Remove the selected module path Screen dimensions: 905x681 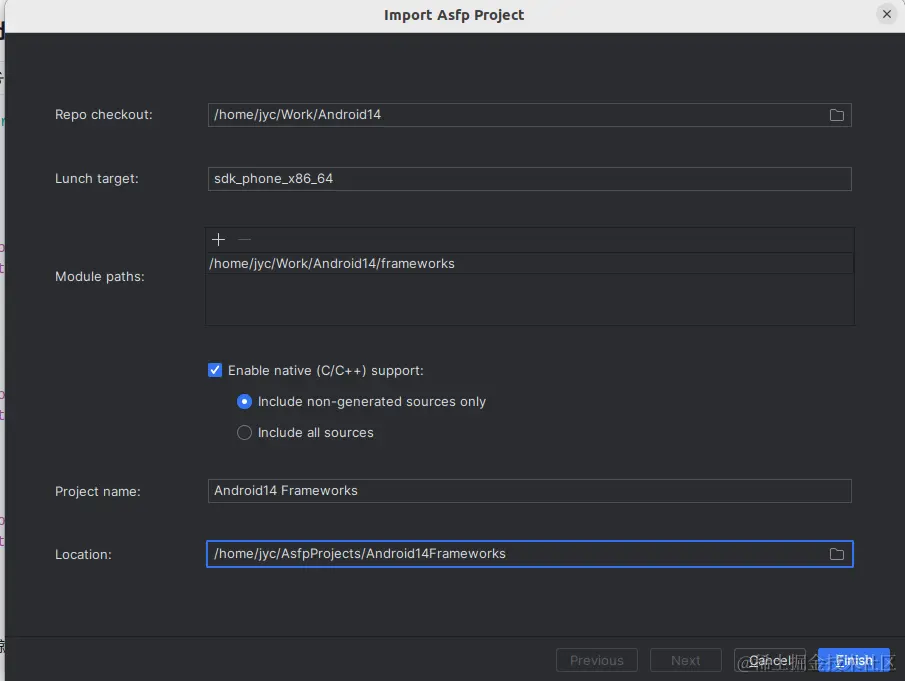tap(242, 240)
